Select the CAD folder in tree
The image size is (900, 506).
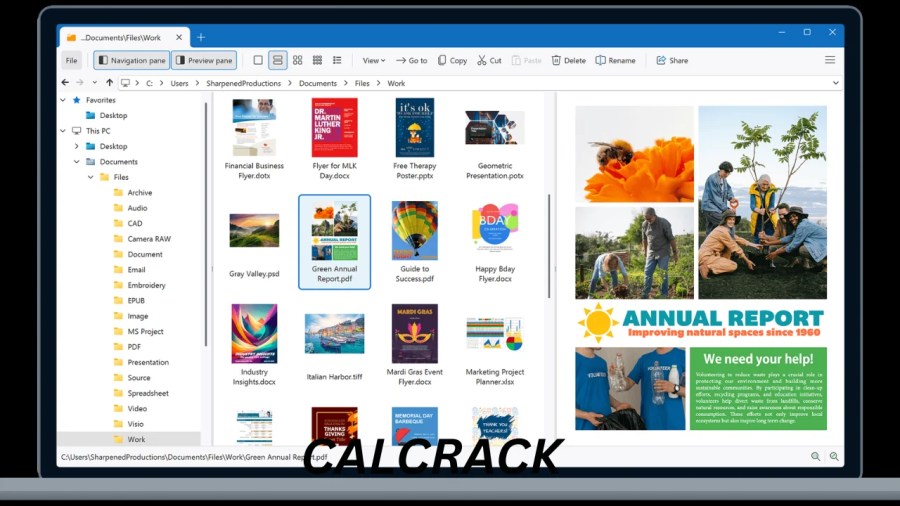point(128,224)
